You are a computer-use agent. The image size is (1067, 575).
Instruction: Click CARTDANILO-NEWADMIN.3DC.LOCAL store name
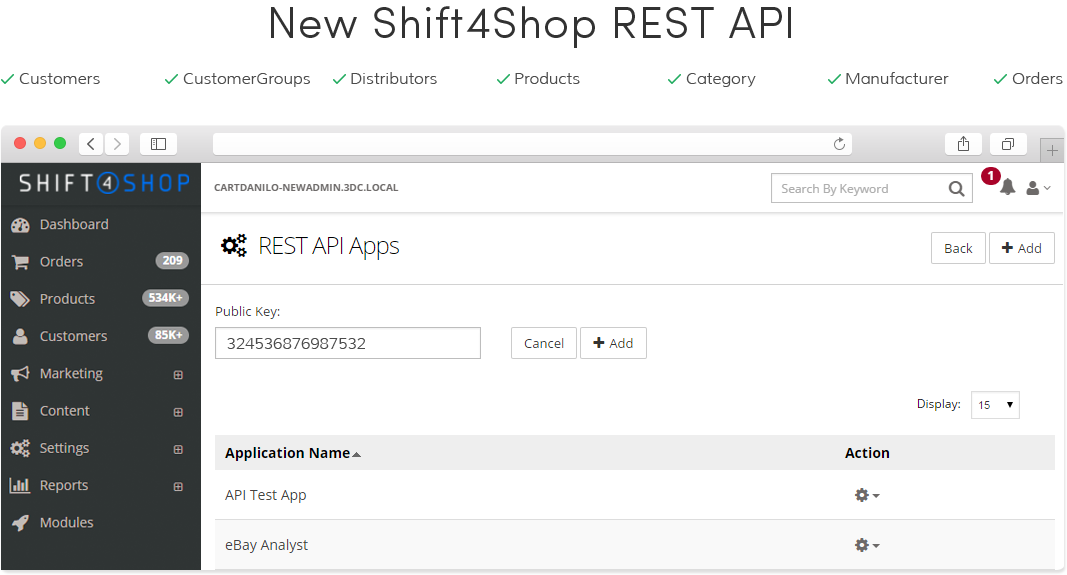click(306, 188)
